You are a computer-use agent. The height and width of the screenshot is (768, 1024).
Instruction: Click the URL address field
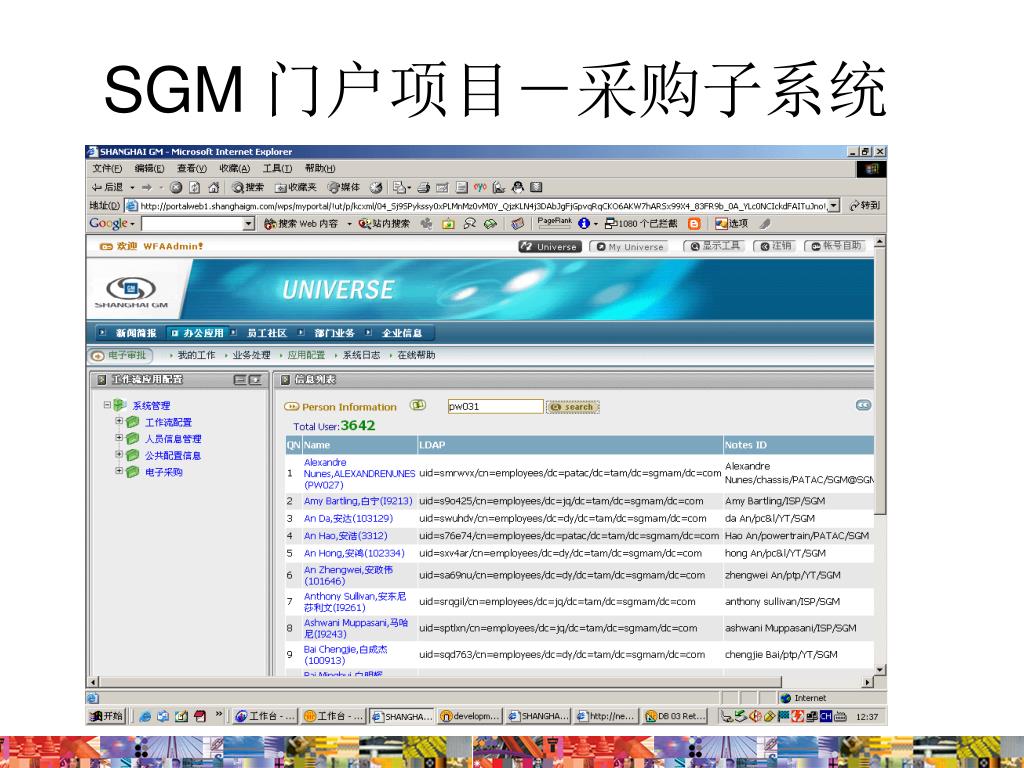[x=483, y=206]
